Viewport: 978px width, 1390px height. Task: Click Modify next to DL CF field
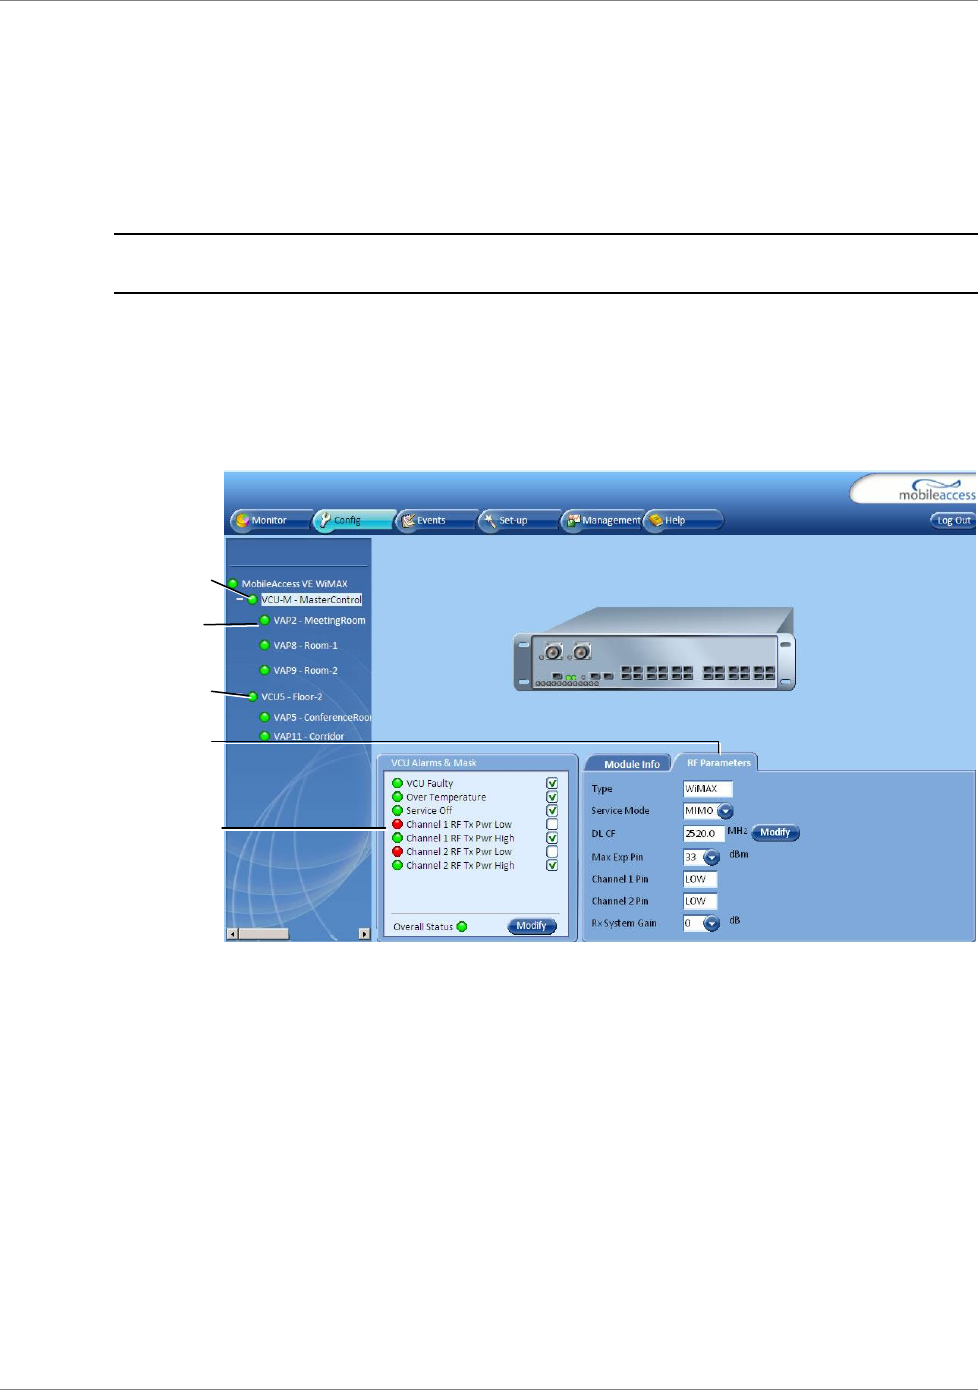tap(776, 833)
